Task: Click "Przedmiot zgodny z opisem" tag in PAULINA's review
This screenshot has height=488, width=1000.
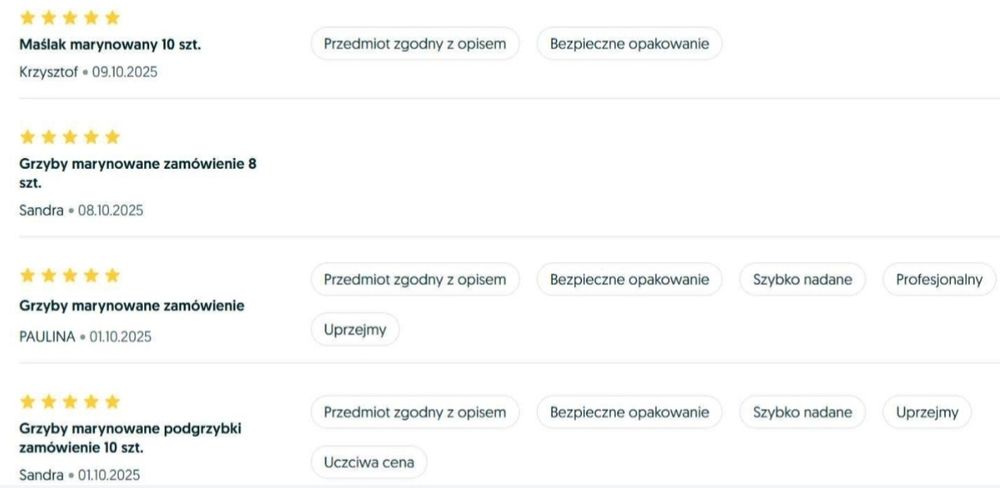Action: [415, 280]
